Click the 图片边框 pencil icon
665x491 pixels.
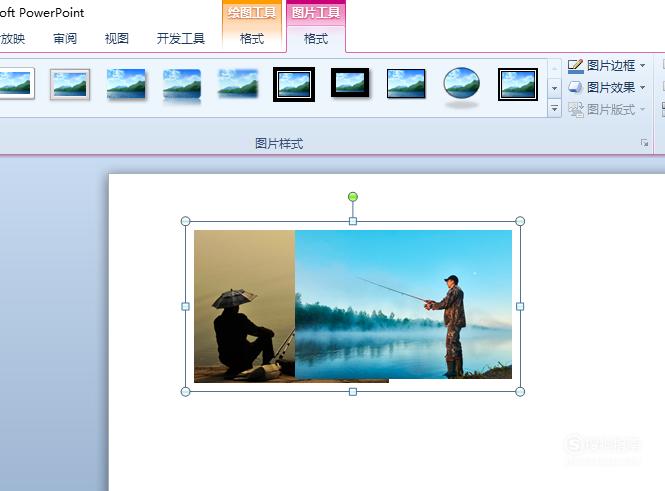pos(575,66)
